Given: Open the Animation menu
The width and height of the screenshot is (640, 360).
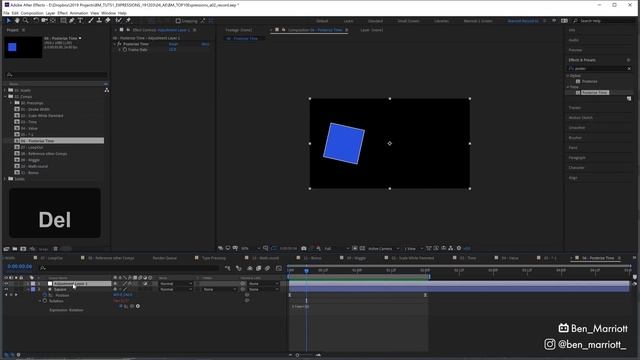Looking at the screenshot, I should (79, 13).
